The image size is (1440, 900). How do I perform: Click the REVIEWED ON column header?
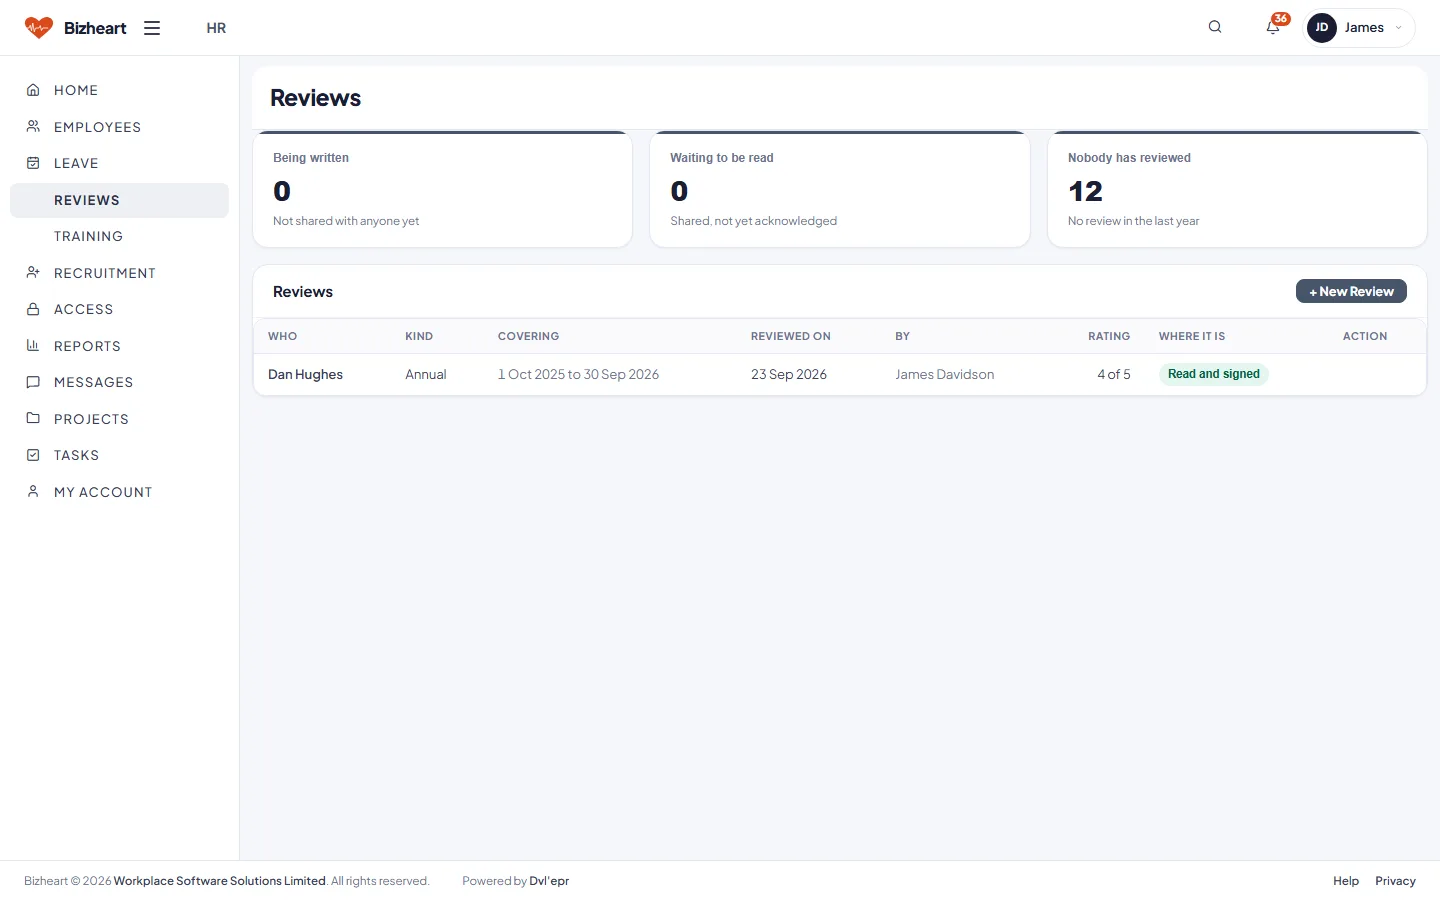pyautogui.click(x=791, y=336)
